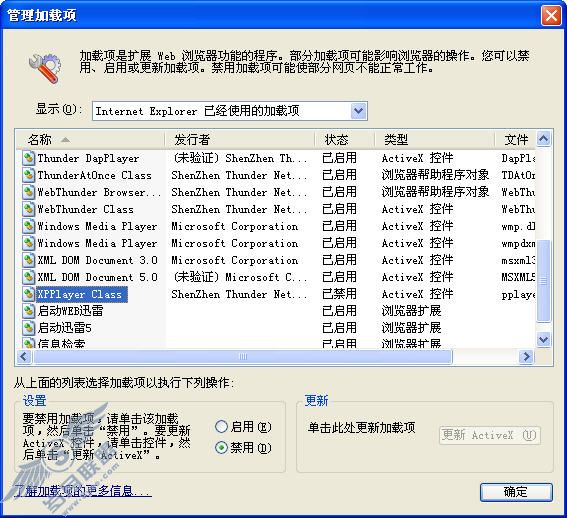Click the horizontal scrollbar thumb
The image size is (567, 518).
243,357
